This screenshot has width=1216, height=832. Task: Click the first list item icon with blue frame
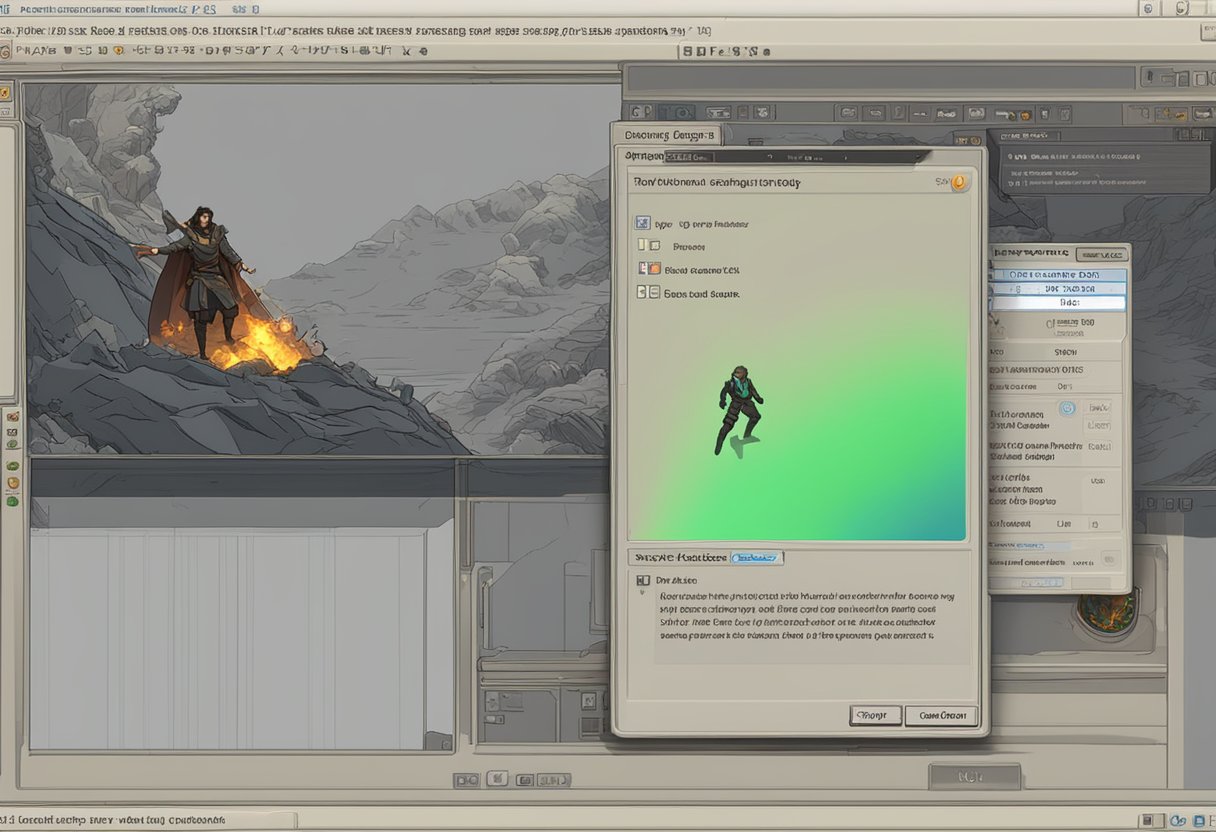pyautogui.click(x=643, y=222)
